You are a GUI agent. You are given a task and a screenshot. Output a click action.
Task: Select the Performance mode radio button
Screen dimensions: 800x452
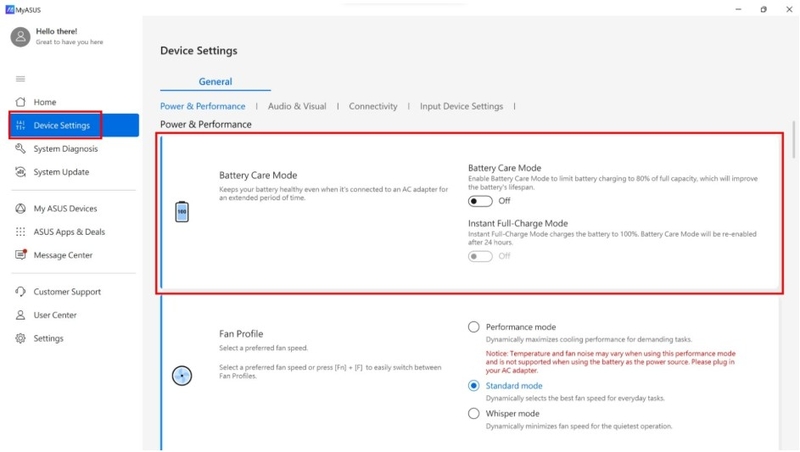tap(473, 327)
